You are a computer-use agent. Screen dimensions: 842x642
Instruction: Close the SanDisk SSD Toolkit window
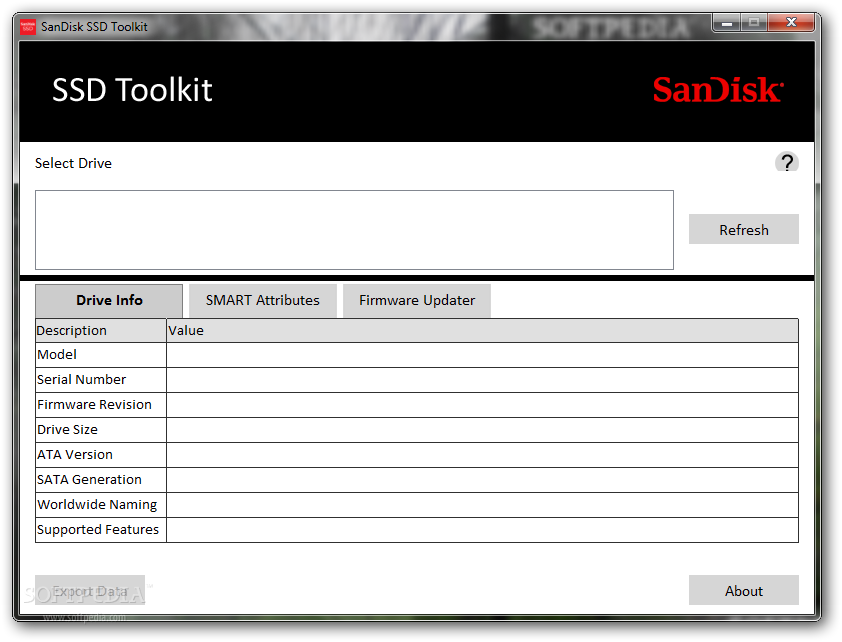(791, 23)
